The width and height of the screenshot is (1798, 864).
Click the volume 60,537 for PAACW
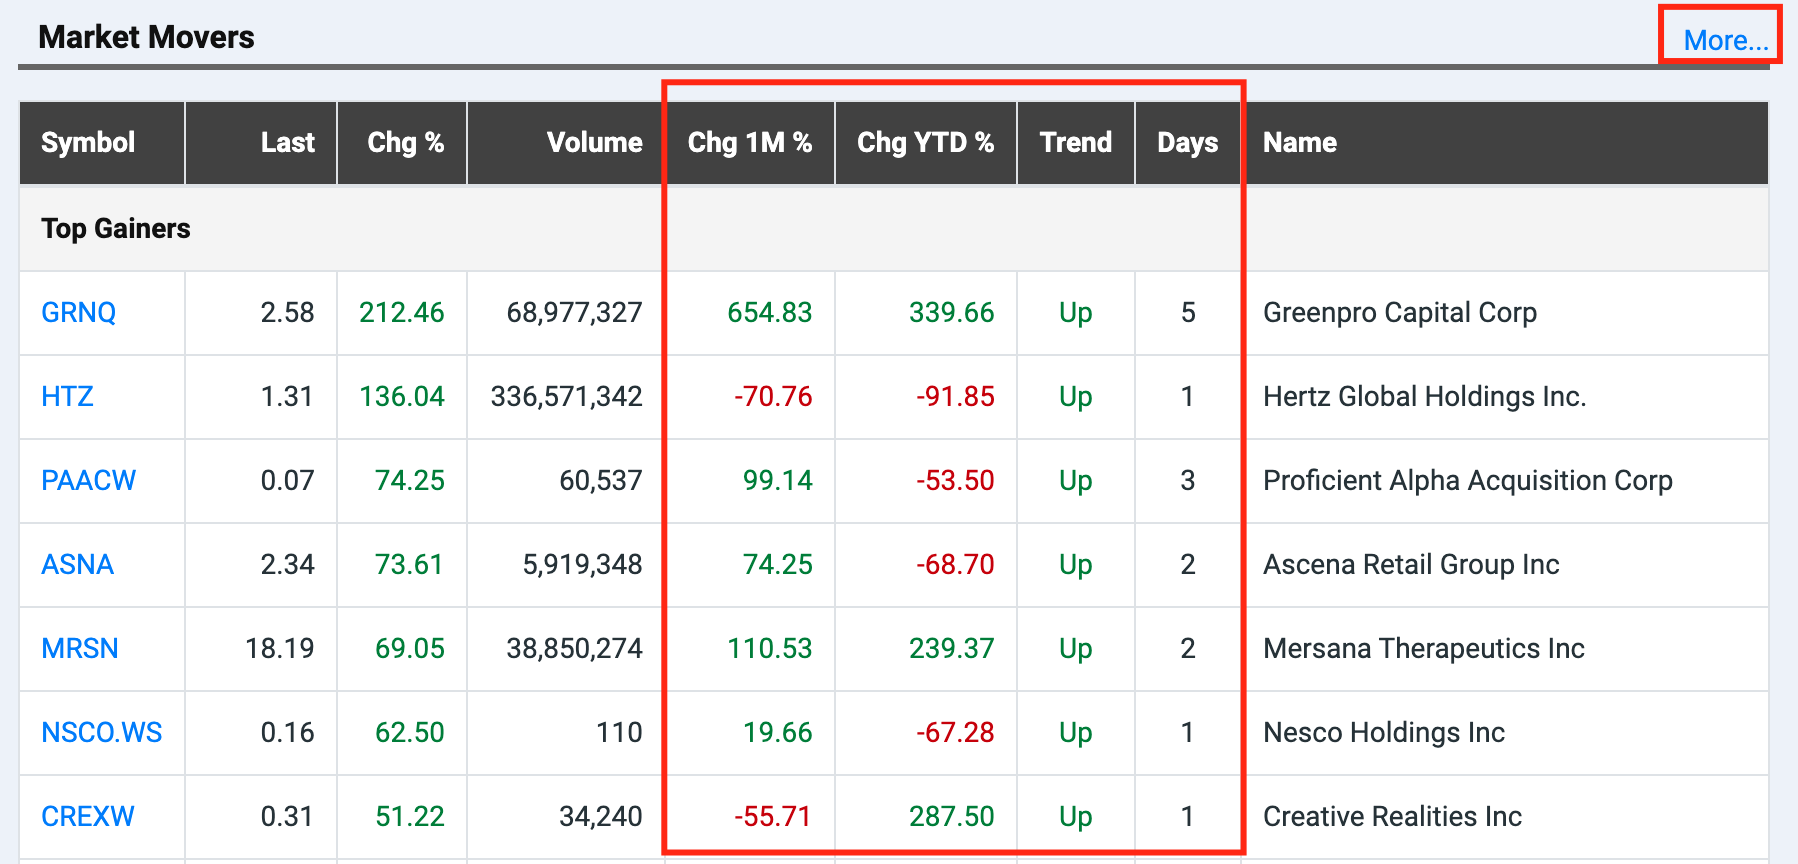click(601, 481)
